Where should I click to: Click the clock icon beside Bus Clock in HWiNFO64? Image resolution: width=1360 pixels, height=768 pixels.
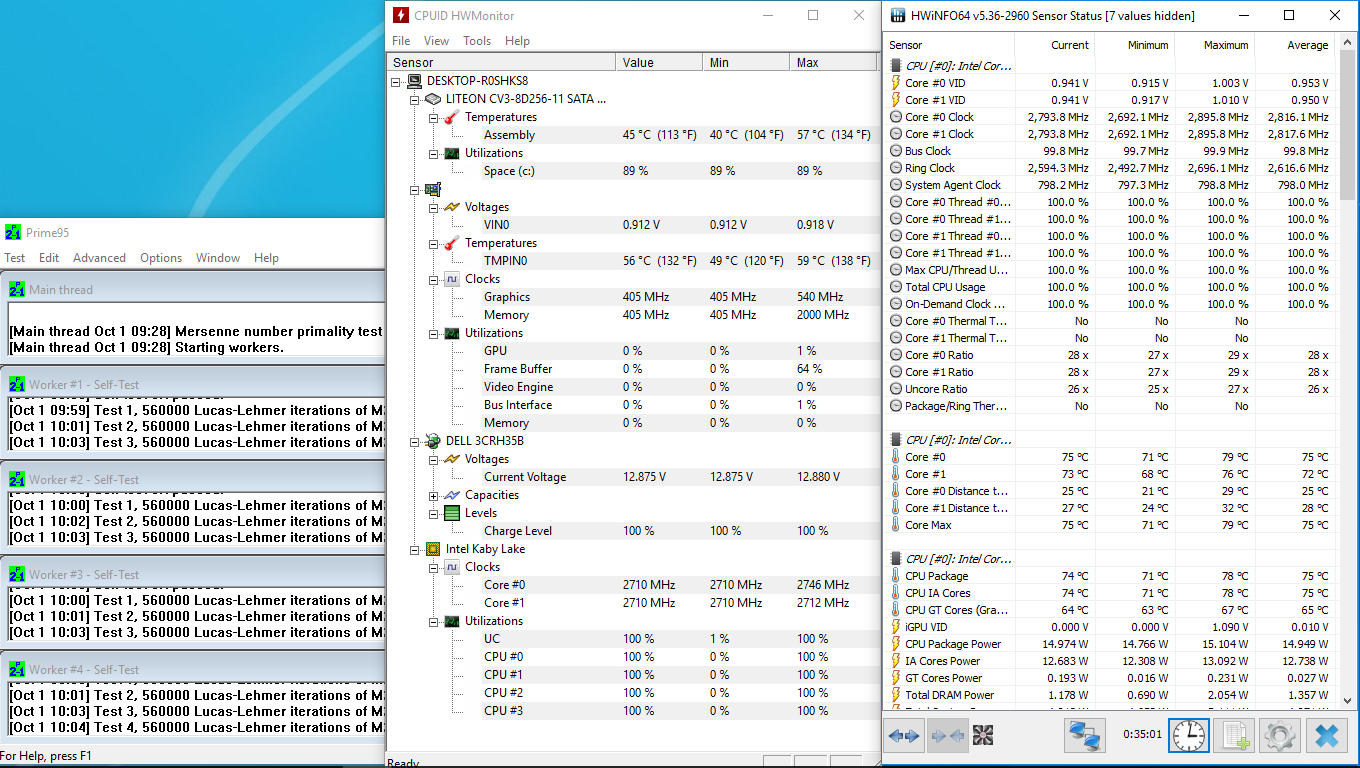896,151
